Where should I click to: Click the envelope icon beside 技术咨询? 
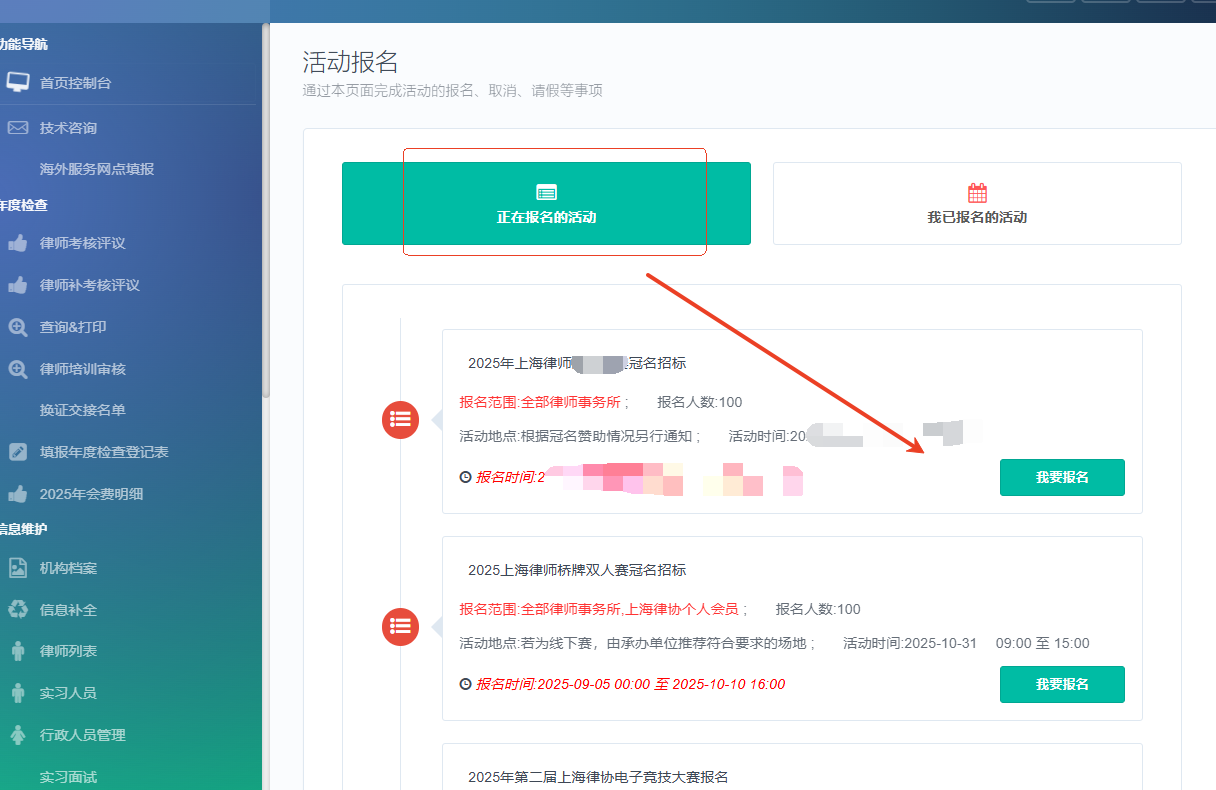tap(18, 128)
